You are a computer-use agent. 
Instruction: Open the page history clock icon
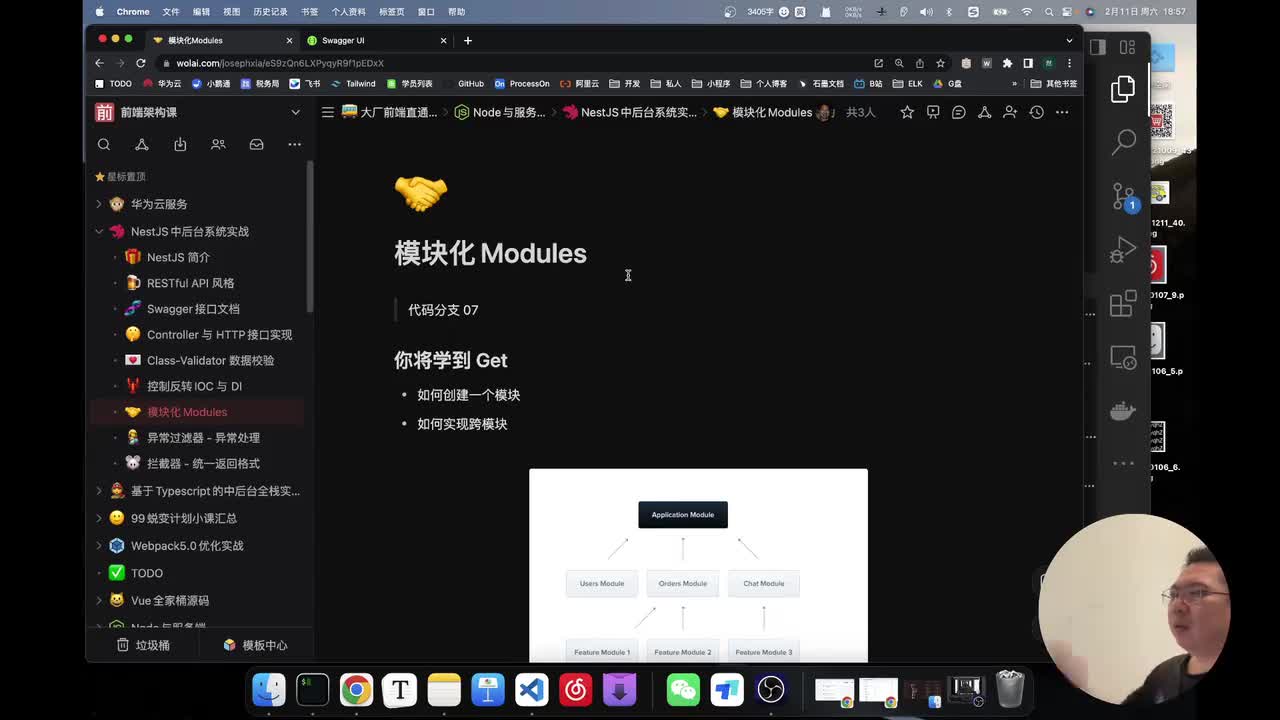[x=1037, y=112]
